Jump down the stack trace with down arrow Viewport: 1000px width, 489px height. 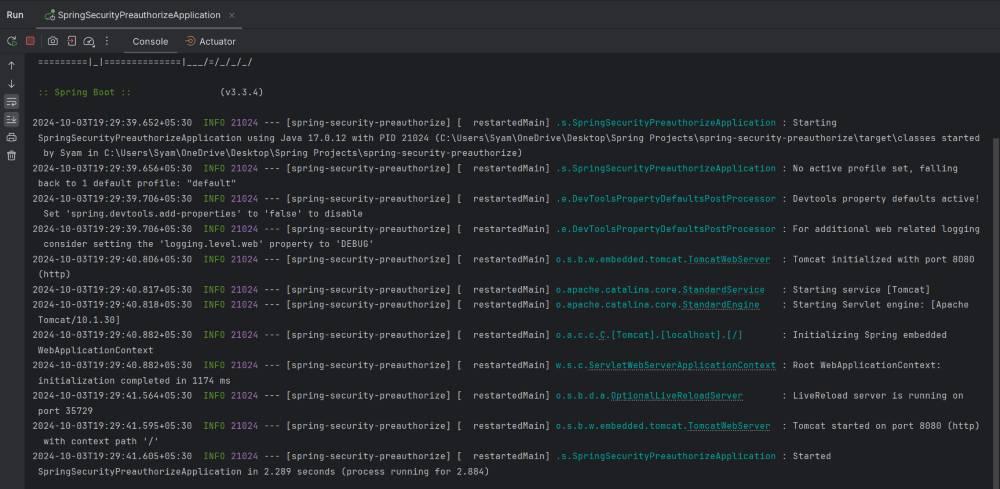tap(11, 84)
